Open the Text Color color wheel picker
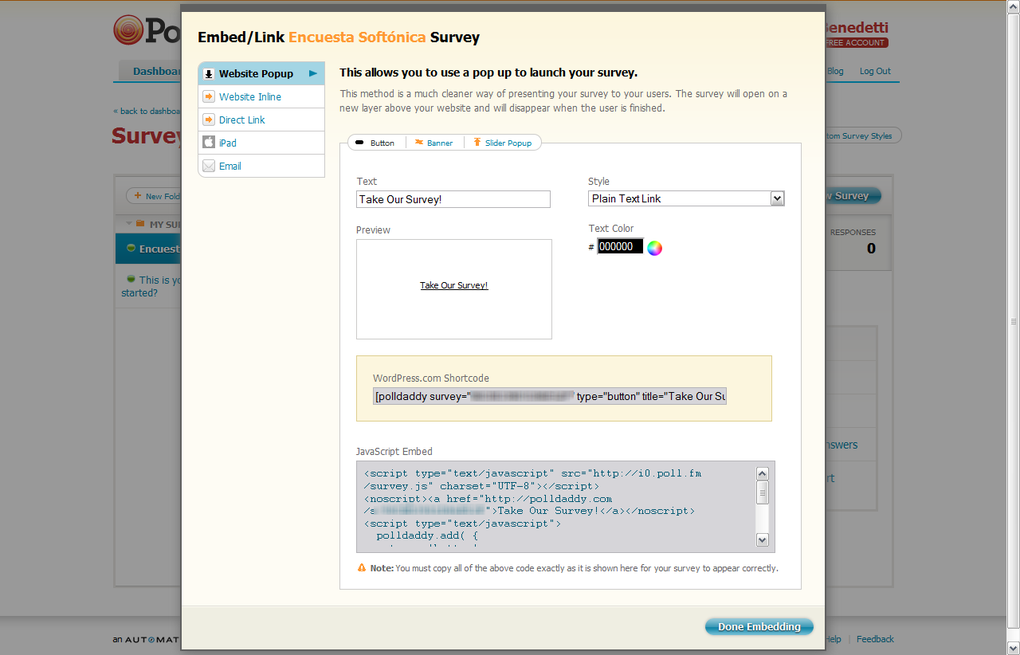This screenshot has width=1020, height=655. click(655, 247)
